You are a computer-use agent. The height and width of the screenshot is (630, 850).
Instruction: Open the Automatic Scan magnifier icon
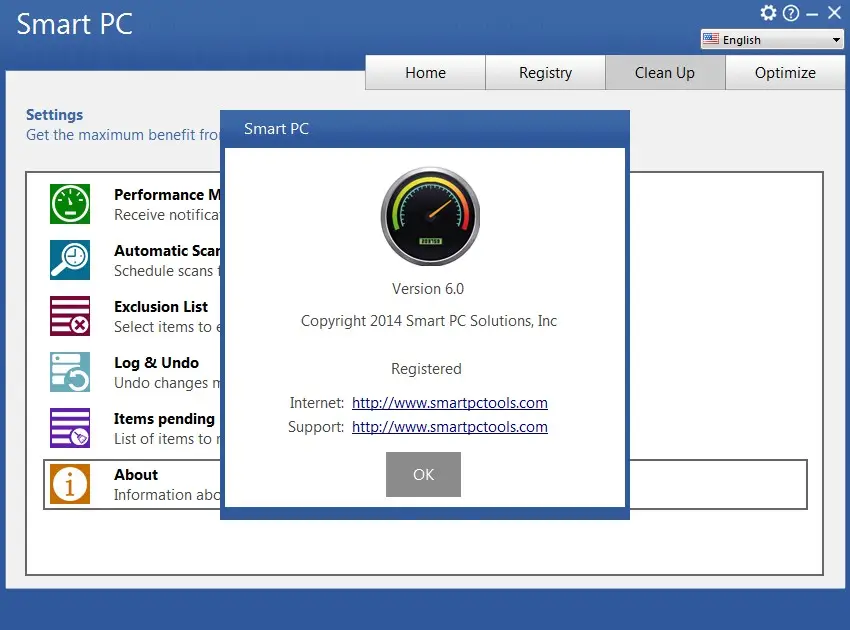pyautogui.click(x=70, y=260)
